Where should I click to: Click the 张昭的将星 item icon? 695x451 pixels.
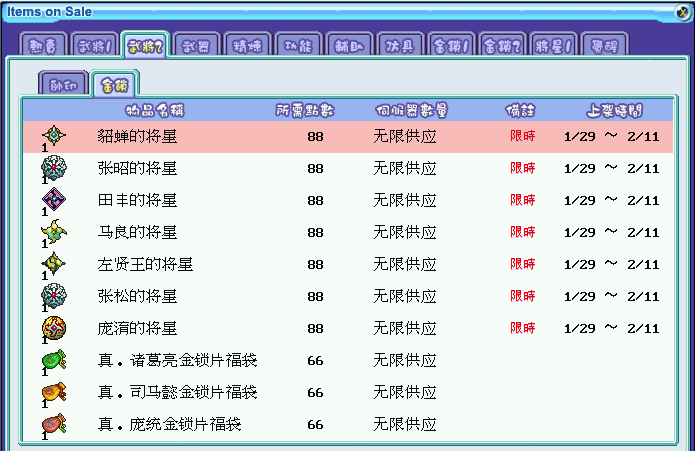[x=53, y=168]
